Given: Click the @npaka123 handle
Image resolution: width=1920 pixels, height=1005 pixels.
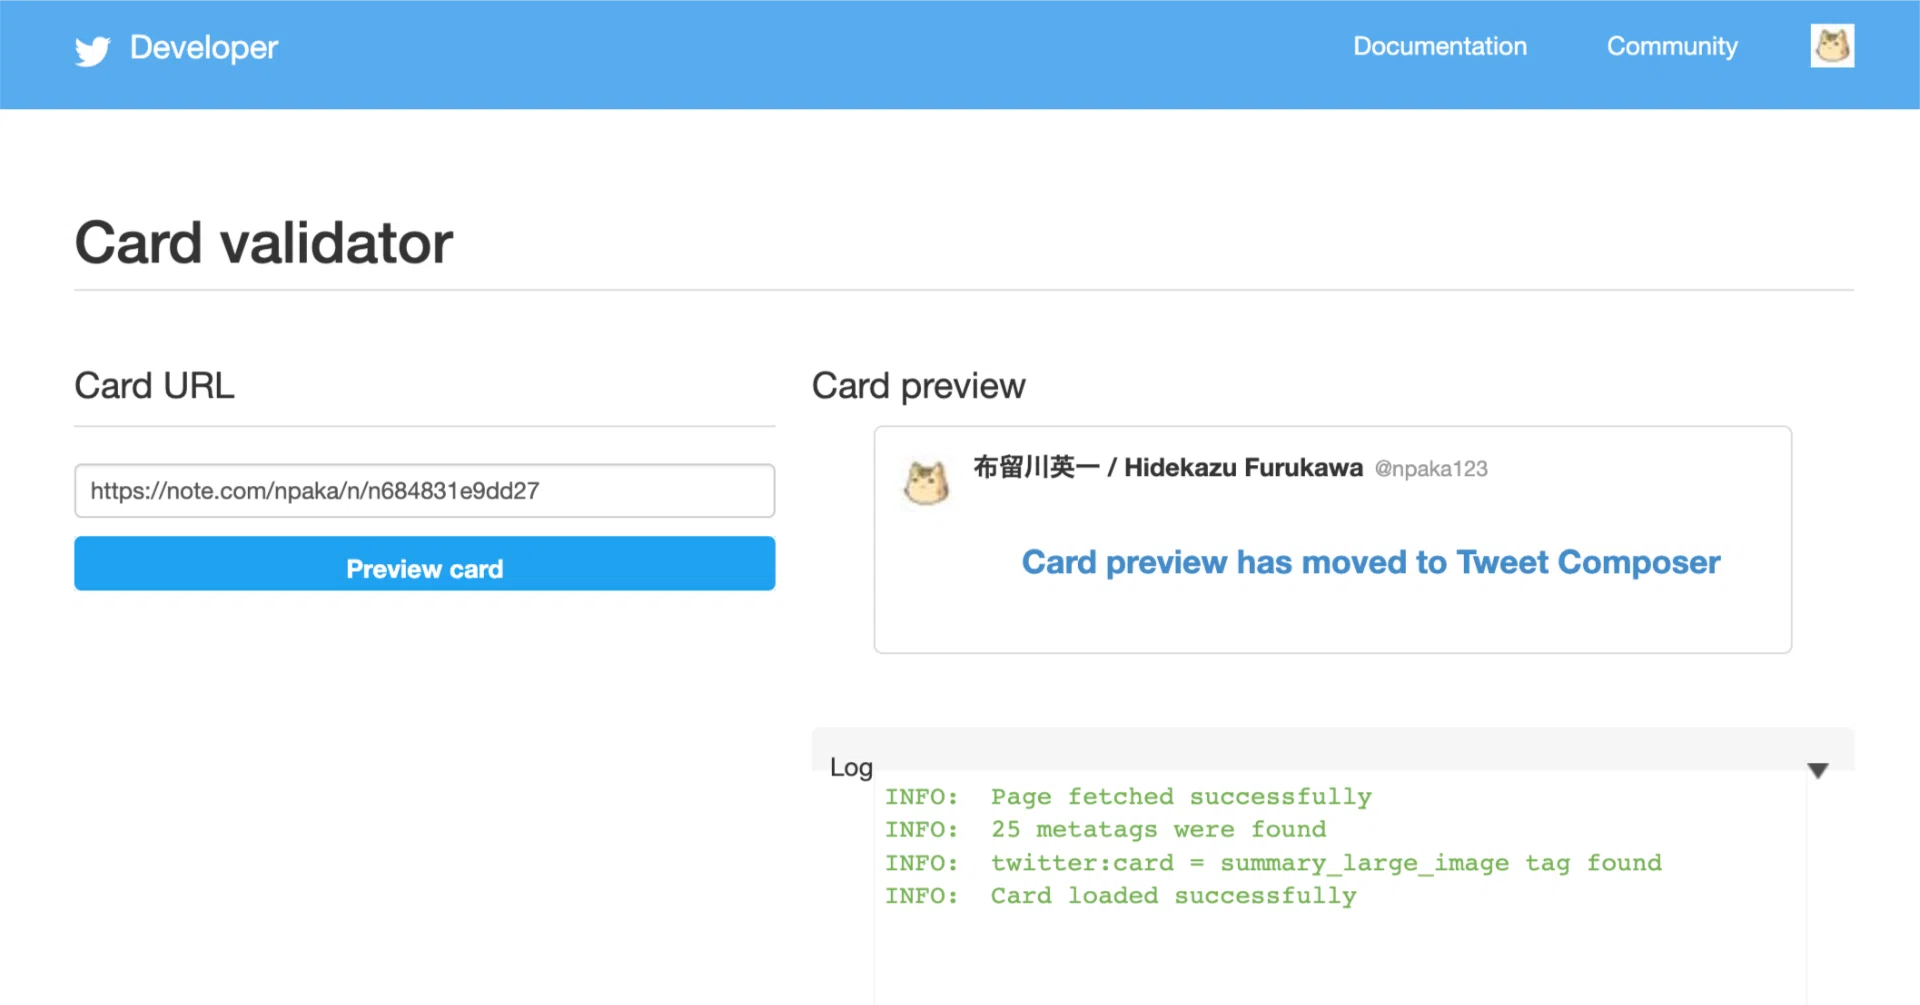Looking at the screenshot, I should (1431, 469).
